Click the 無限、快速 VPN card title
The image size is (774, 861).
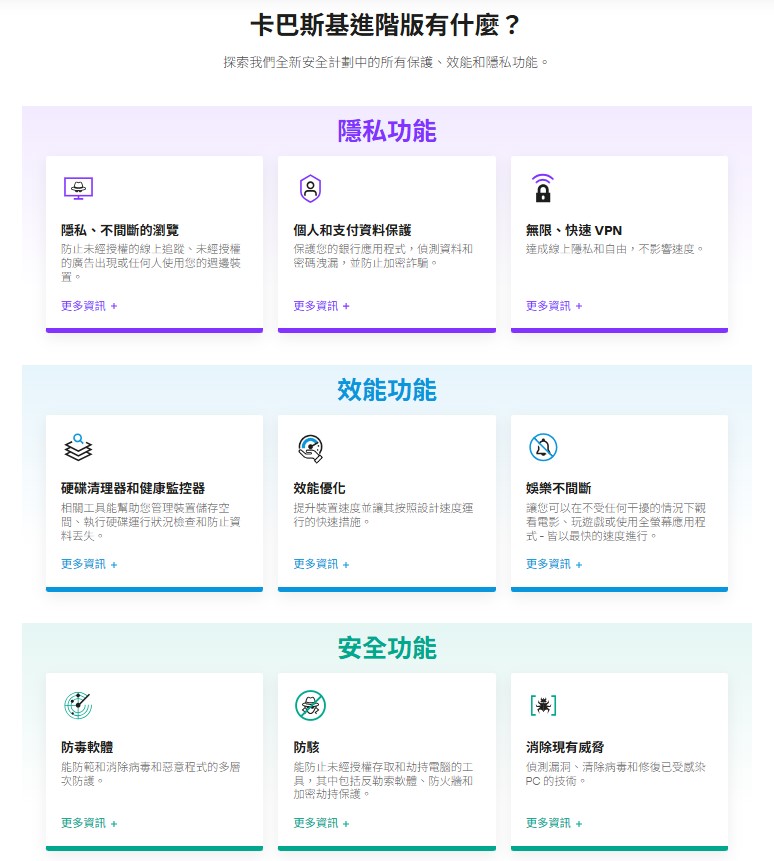[574, 230]
